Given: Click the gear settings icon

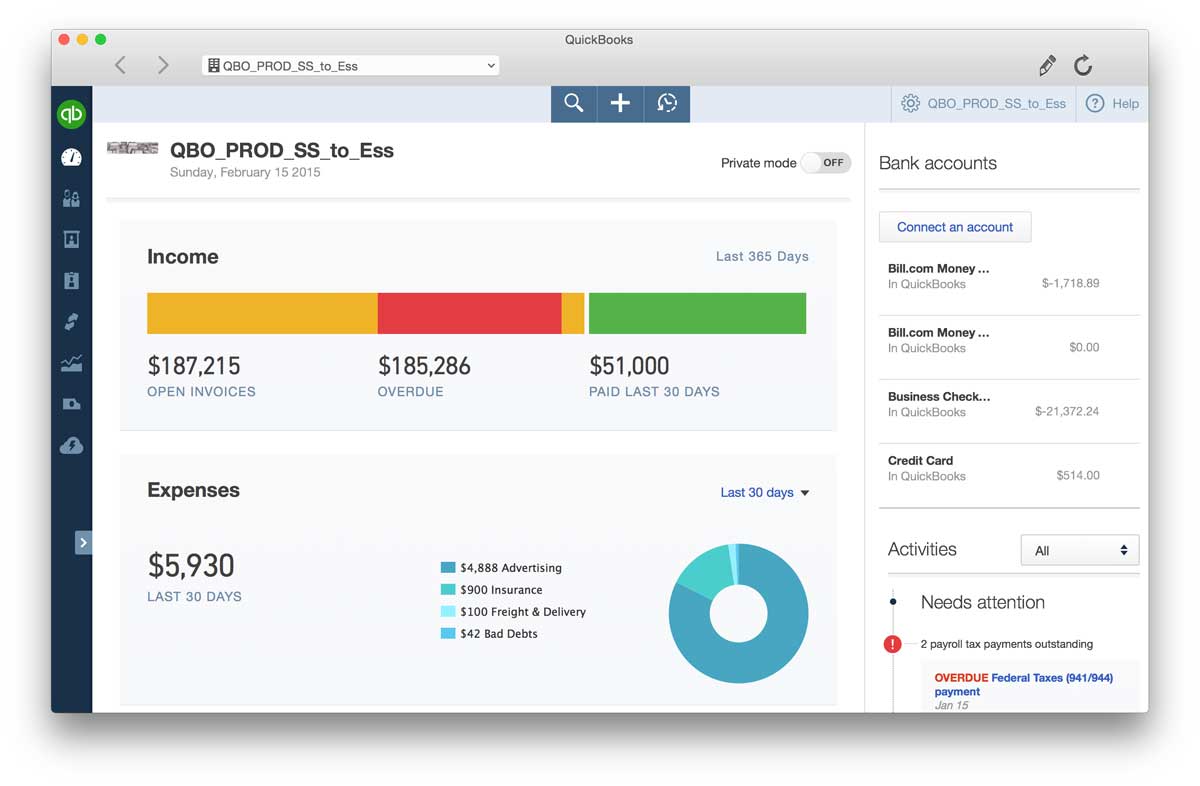Looking at the screenshot, I should (x=910, y=103).
